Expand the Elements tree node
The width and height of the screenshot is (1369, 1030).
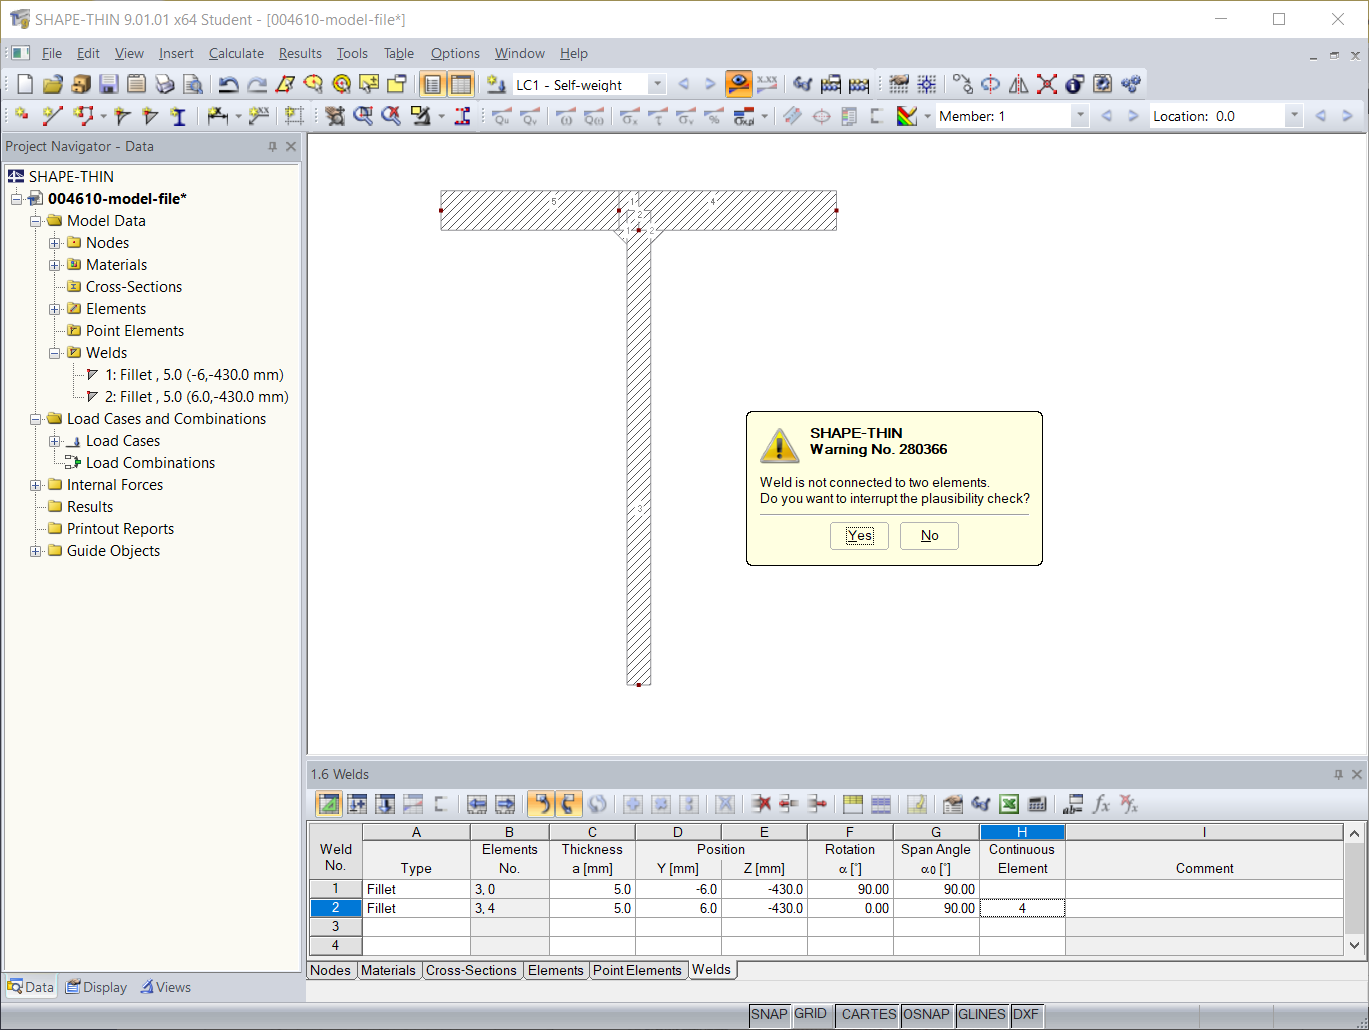tap(55, 309)
